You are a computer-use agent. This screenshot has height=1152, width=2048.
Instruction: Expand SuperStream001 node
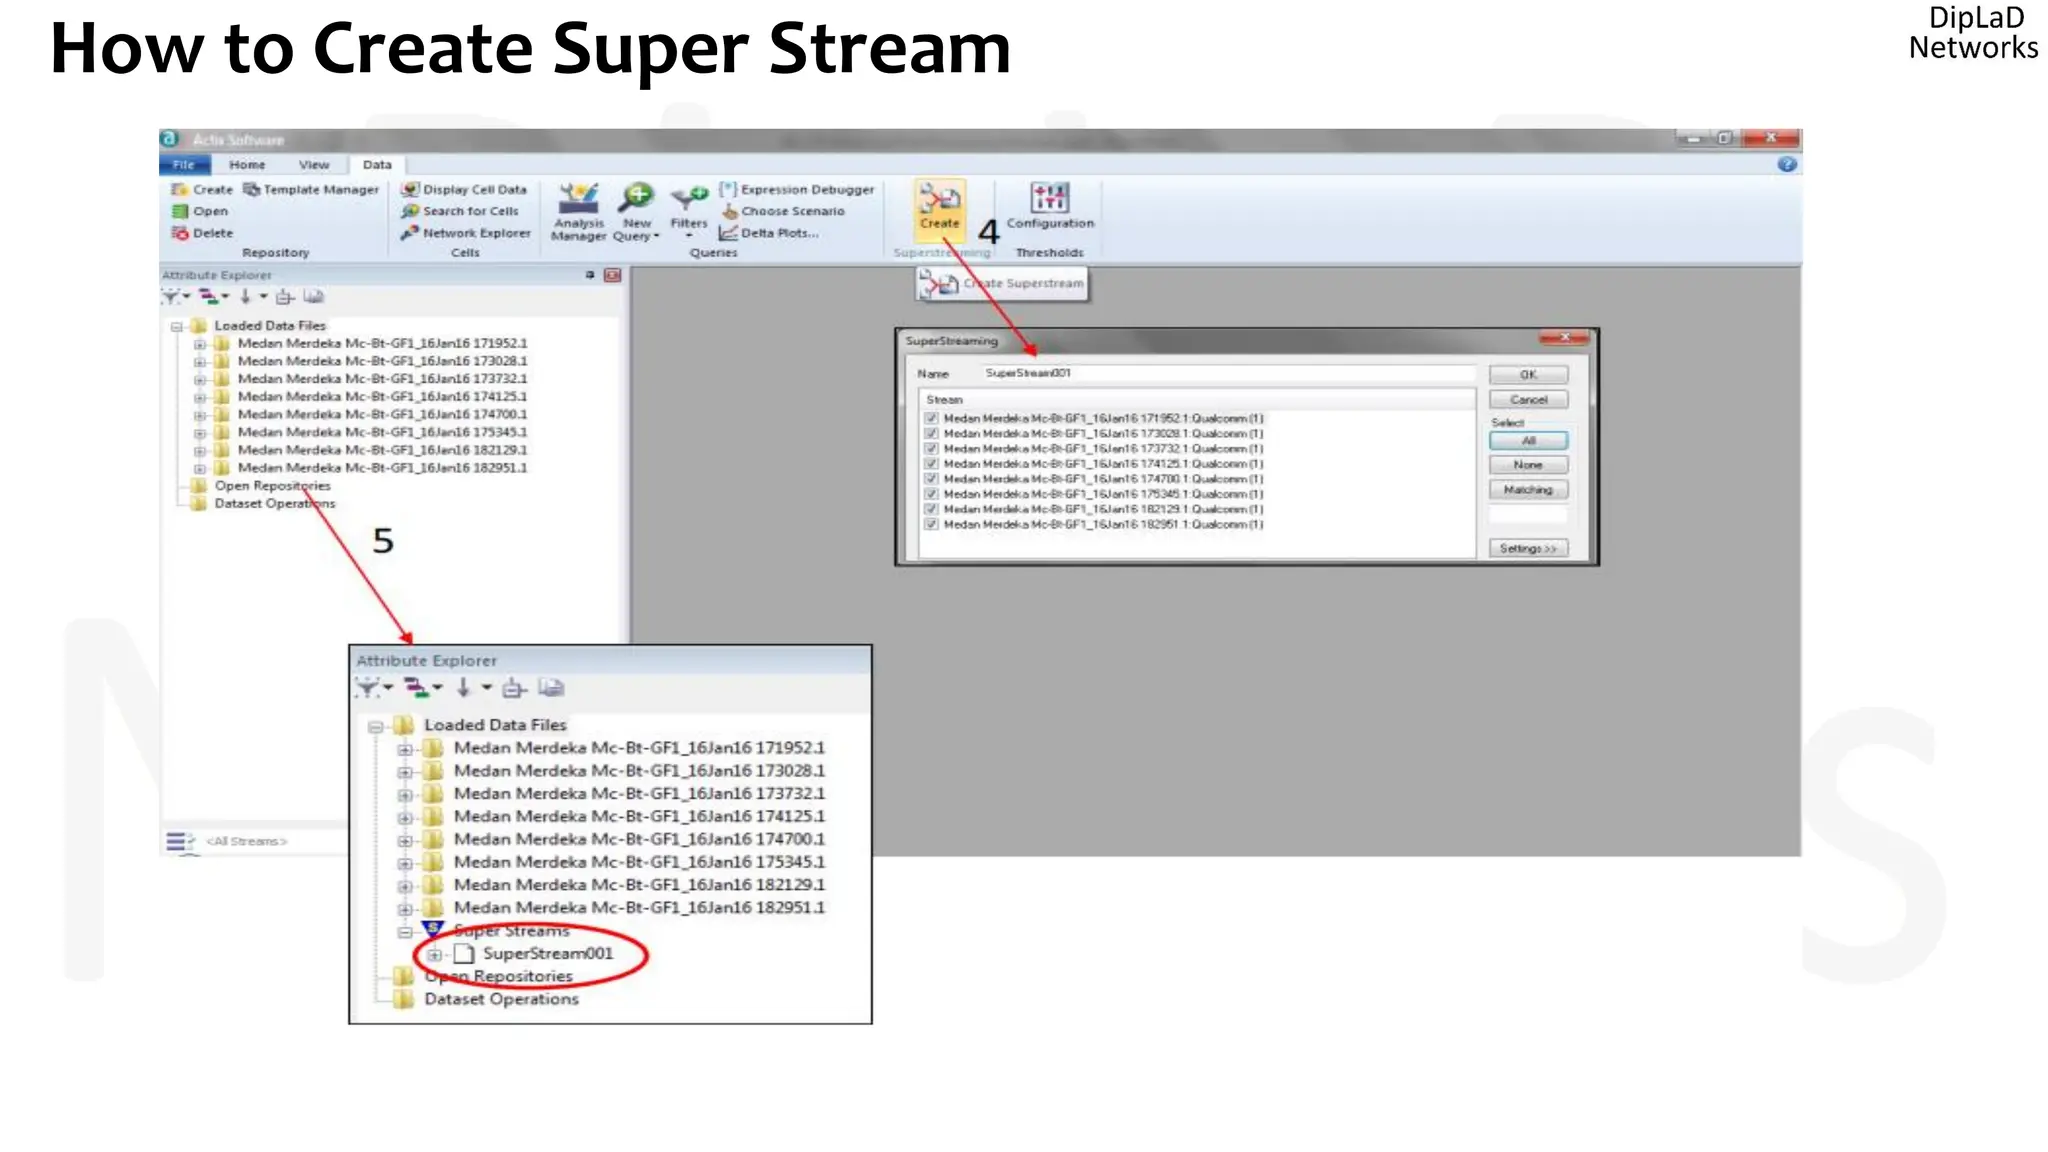click(434, 954)
